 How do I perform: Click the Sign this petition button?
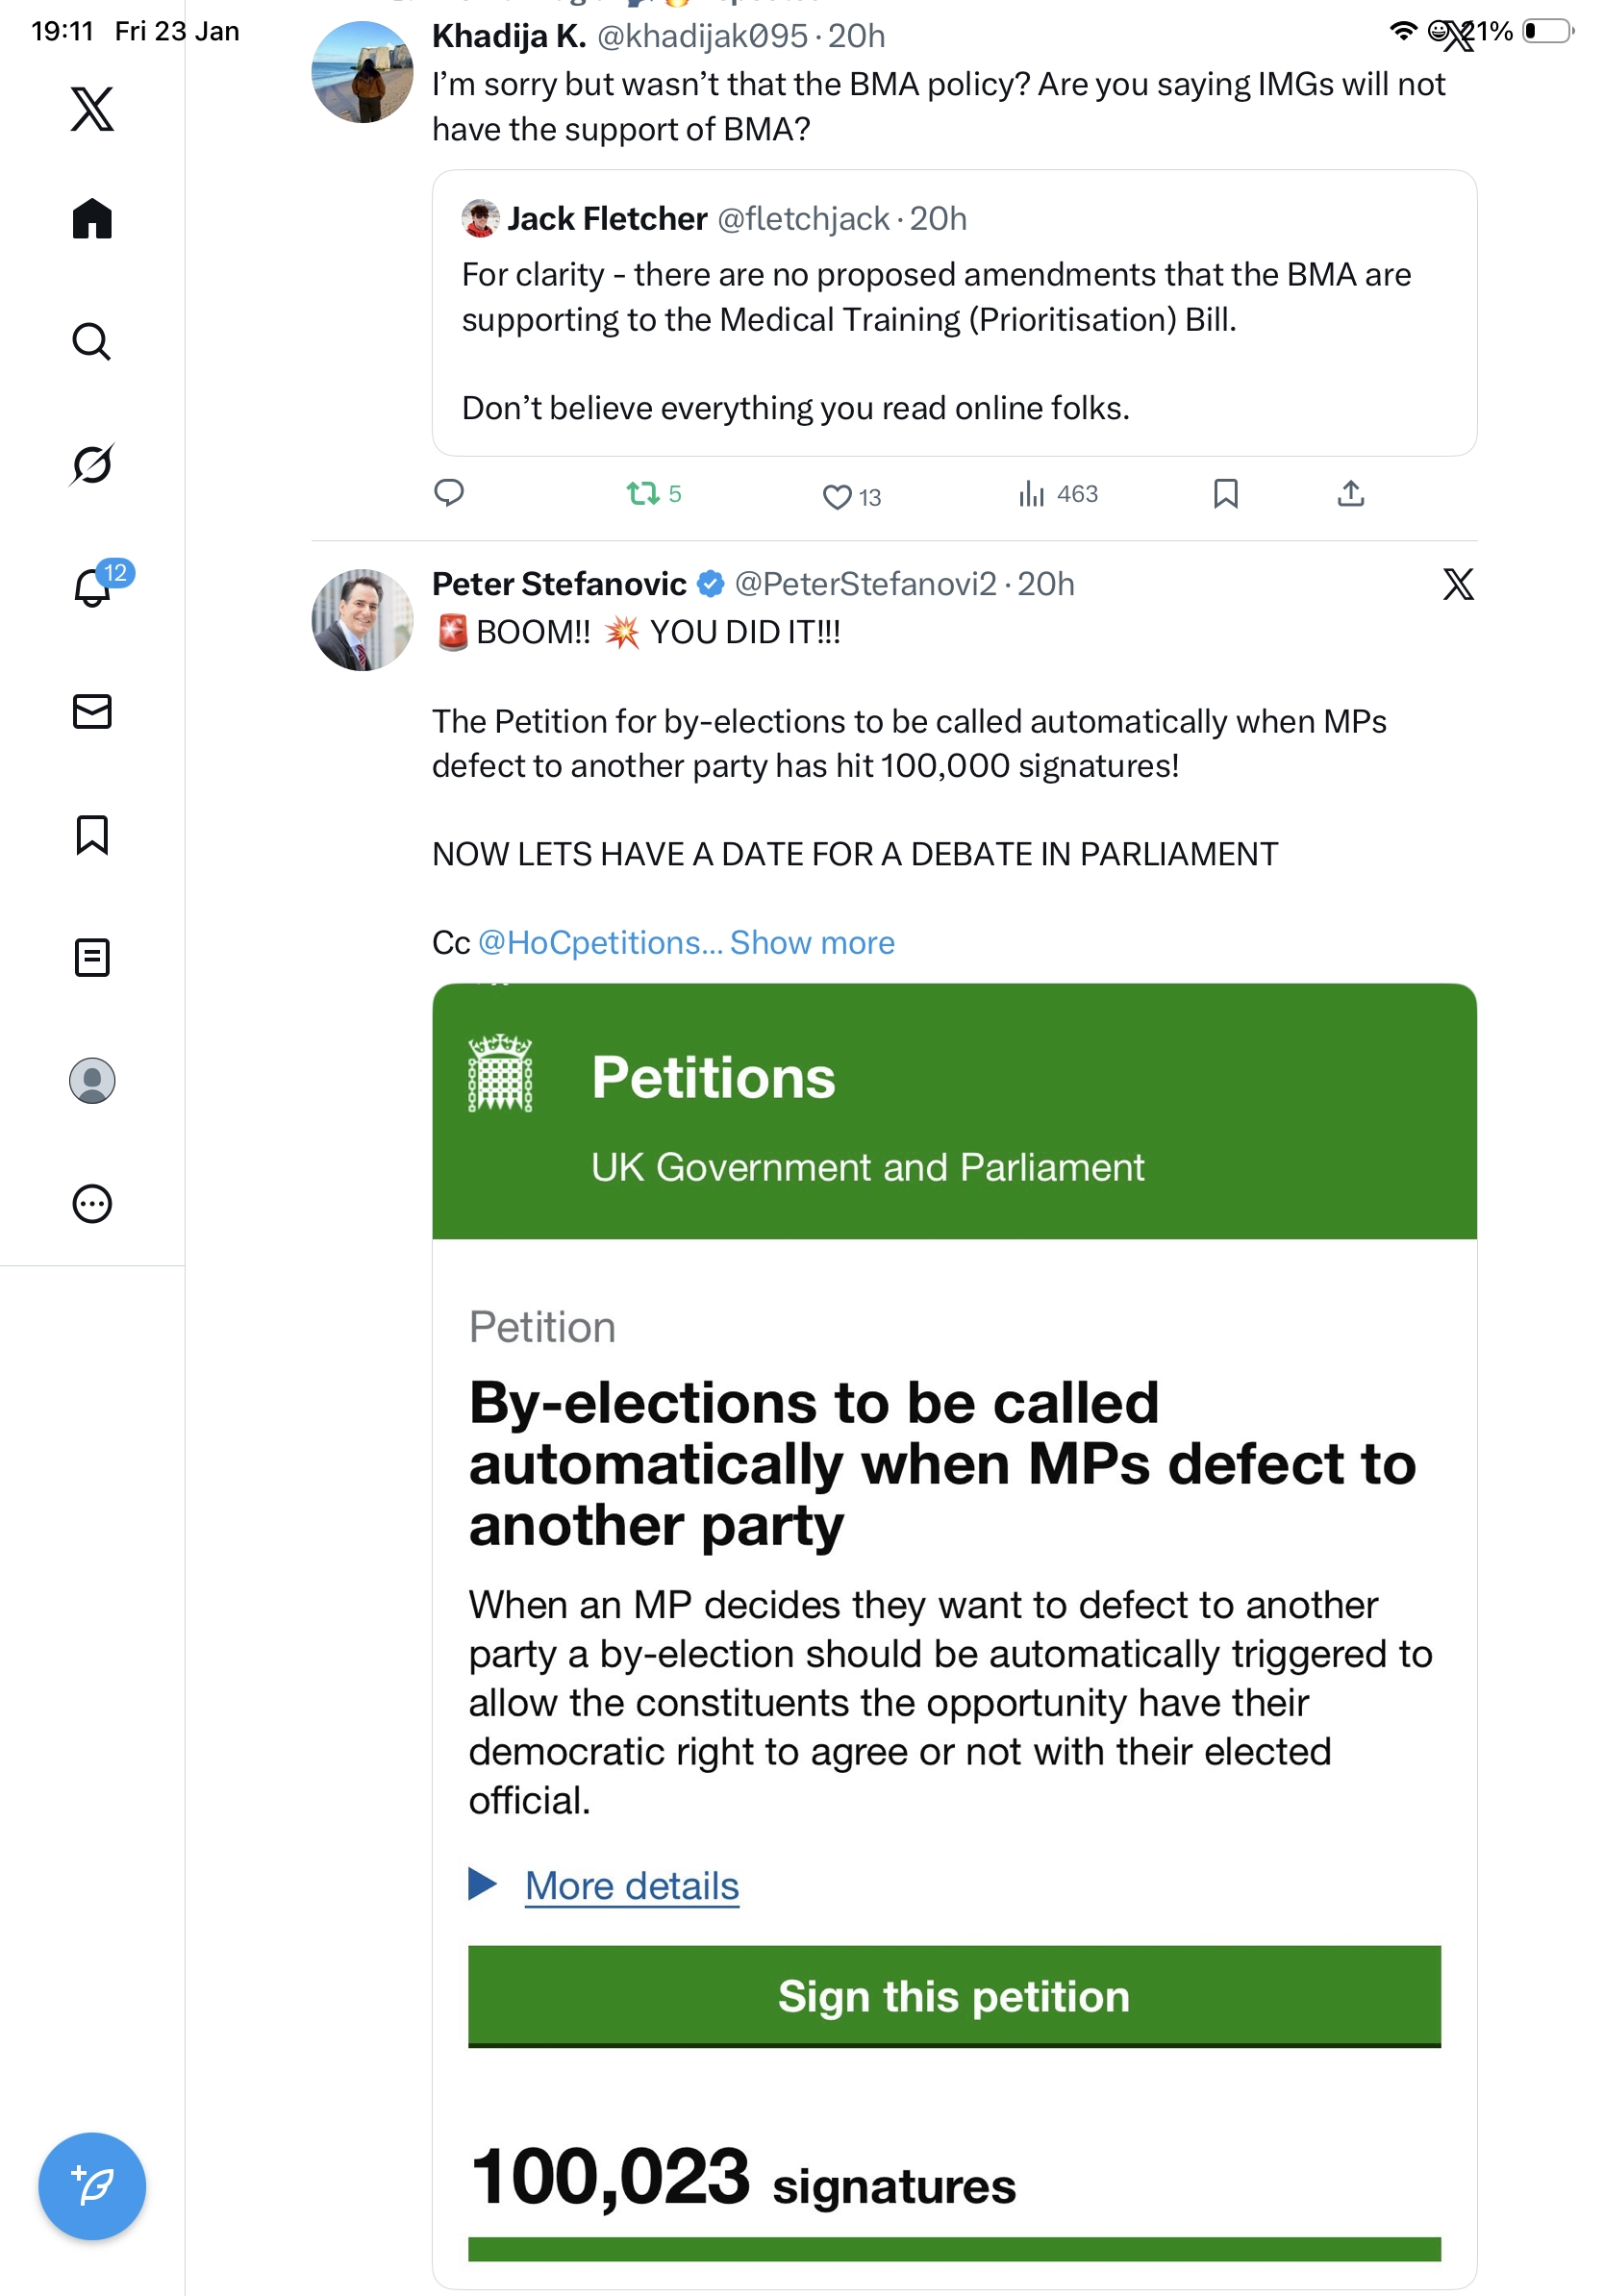click(954, 1996)
